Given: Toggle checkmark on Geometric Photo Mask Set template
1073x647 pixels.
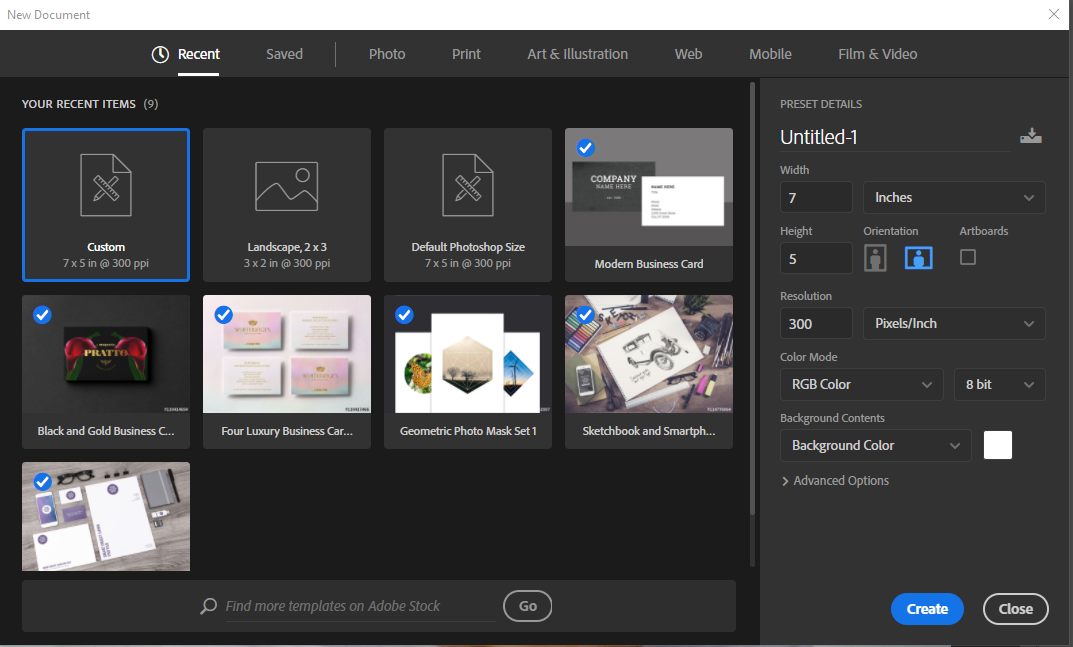Looking at the screenshot, I should [x=405, y=315].
